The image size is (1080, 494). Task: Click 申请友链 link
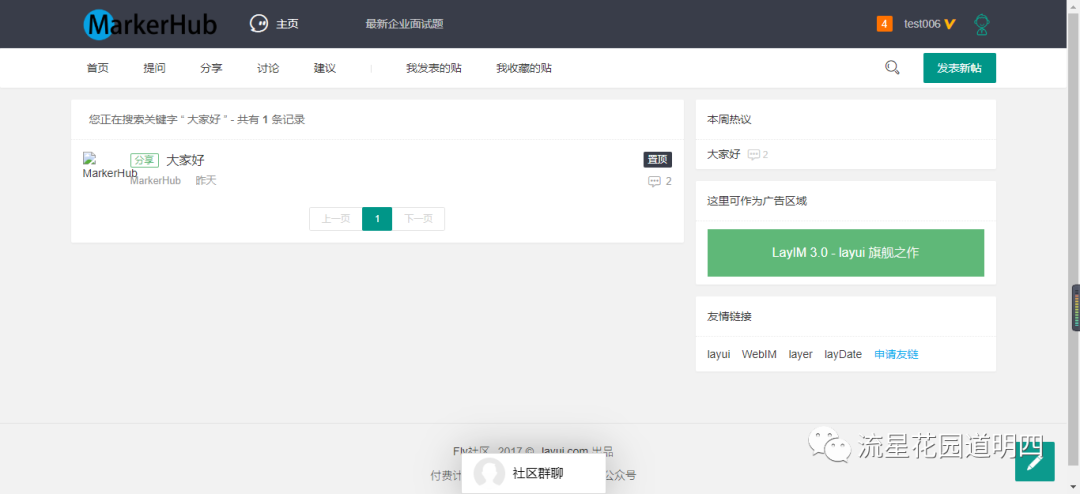(x=896, y=355)
